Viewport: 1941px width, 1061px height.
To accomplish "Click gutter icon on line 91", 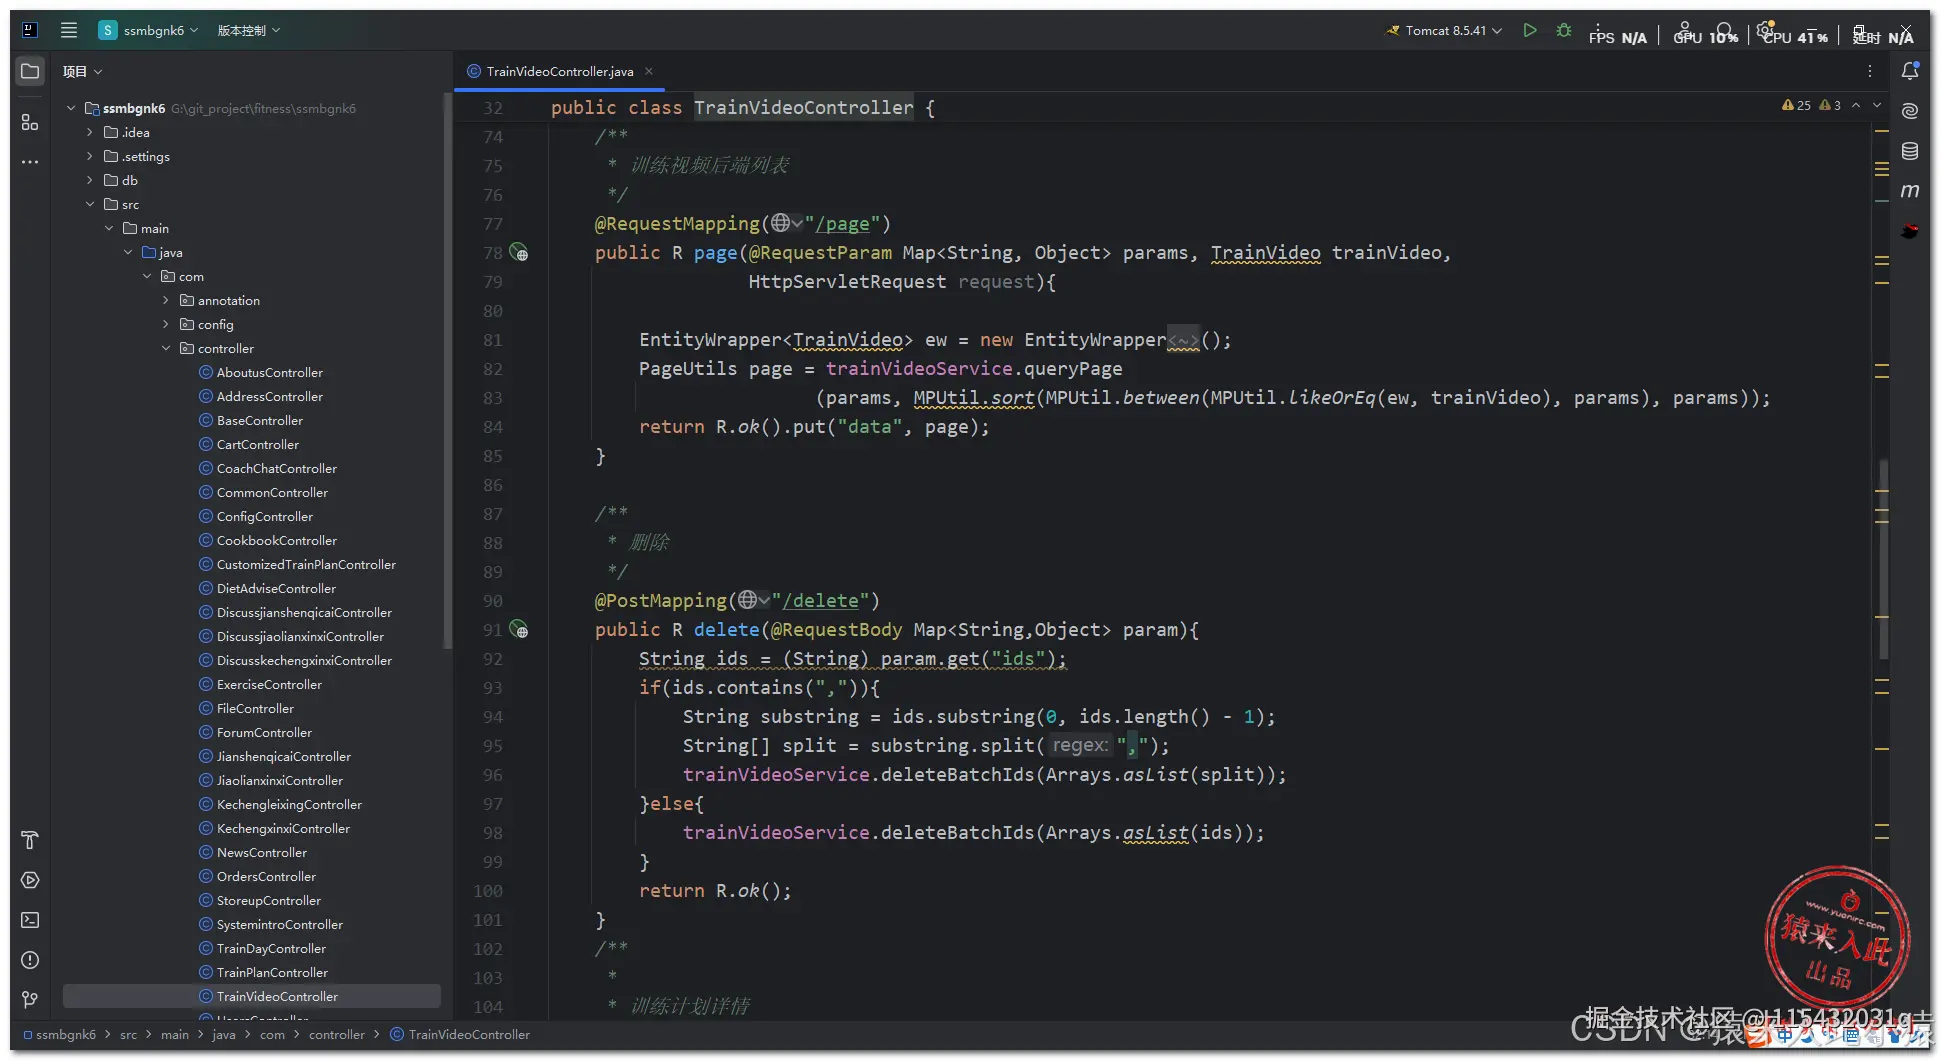I will click(519, 630).
